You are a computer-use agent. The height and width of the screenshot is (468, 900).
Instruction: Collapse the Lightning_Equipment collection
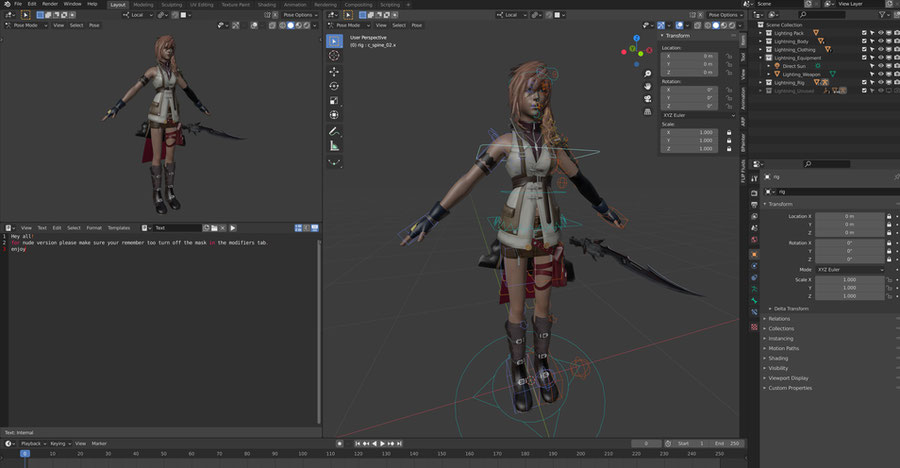coord(761,58)
